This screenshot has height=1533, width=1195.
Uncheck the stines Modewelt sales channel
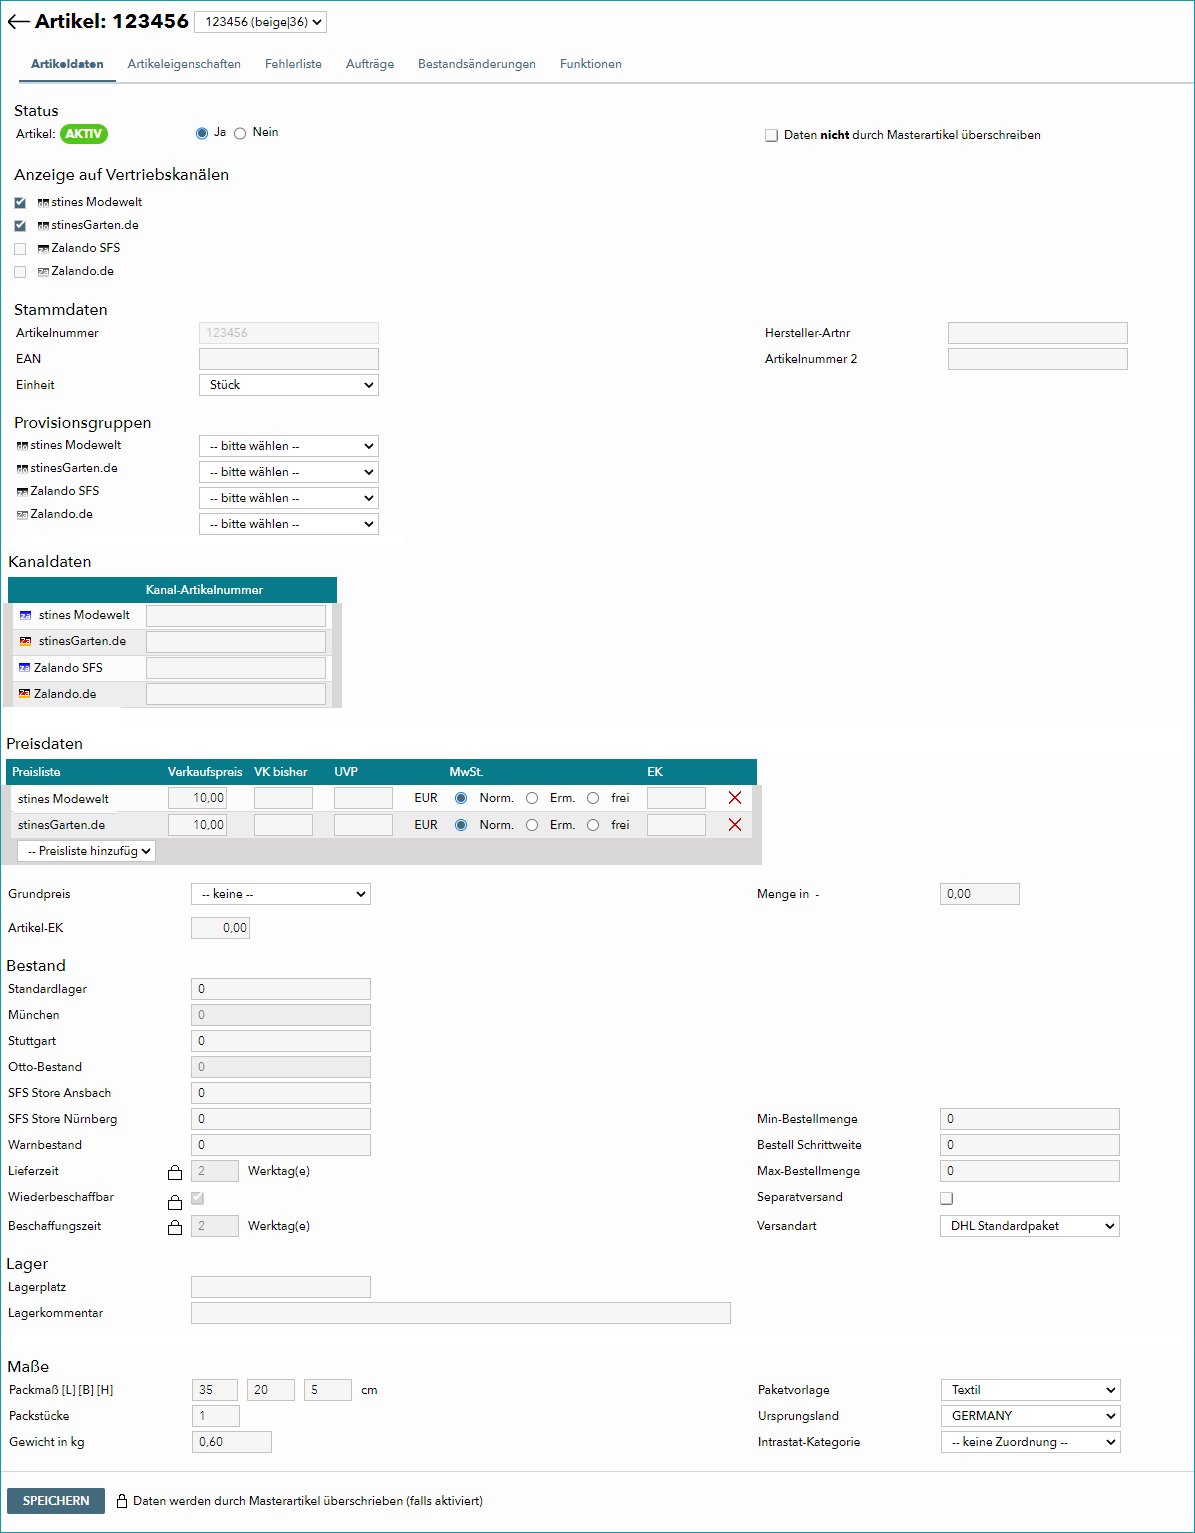tap(20, 203)
